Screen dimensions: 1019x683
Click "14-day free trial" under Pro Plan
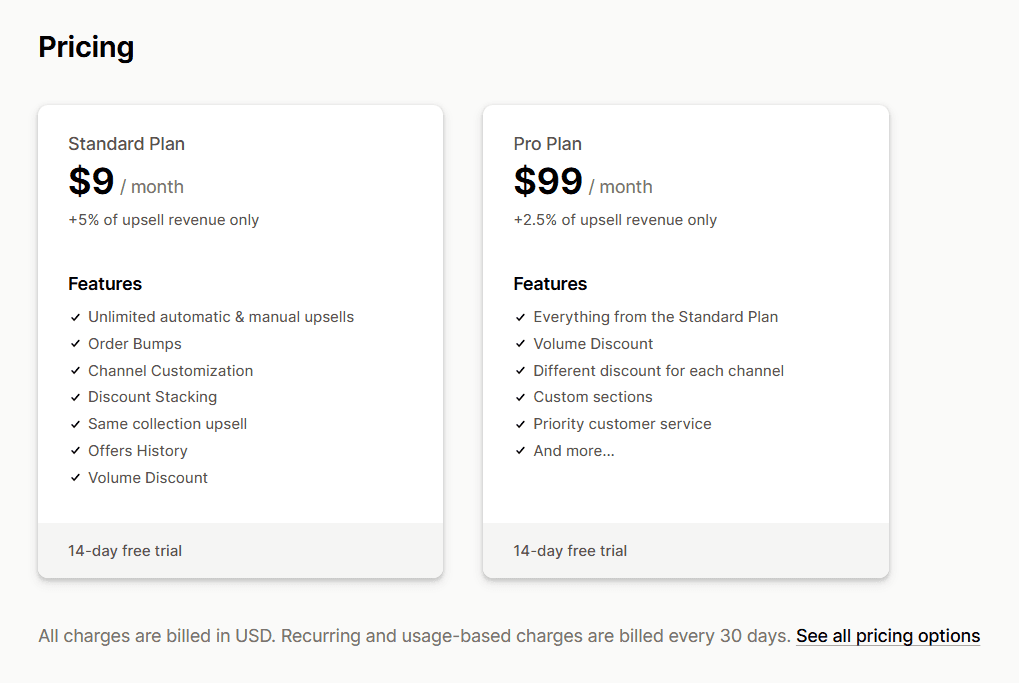[569, 550]
